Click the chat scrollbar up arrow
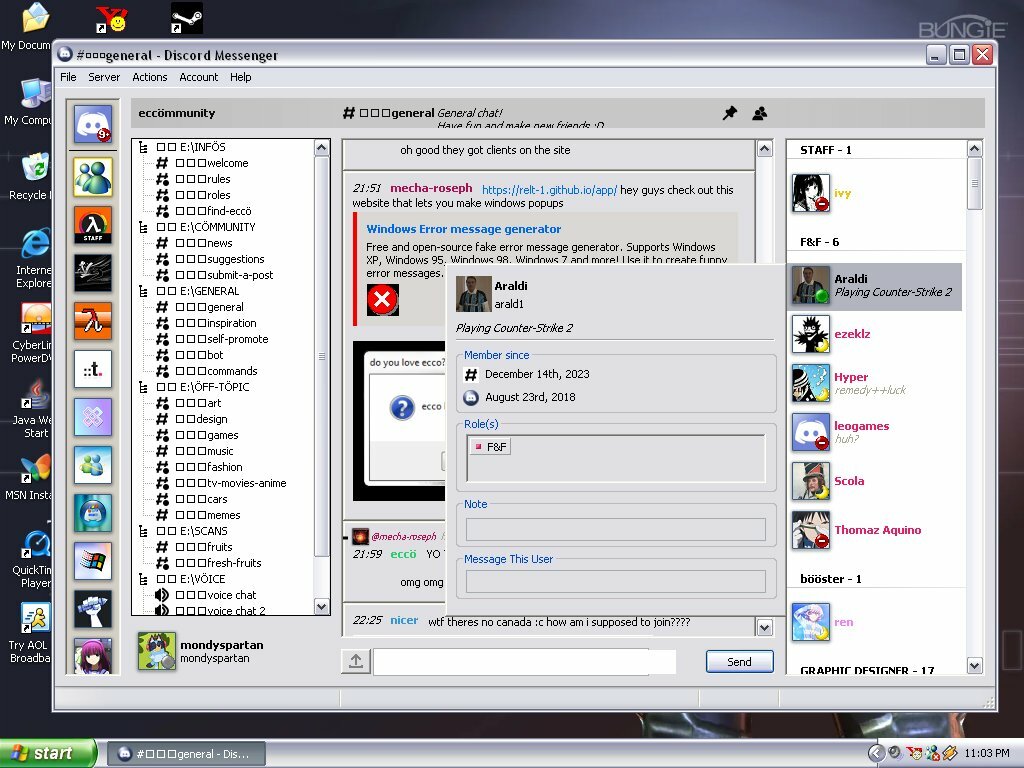 coord(764,149)
